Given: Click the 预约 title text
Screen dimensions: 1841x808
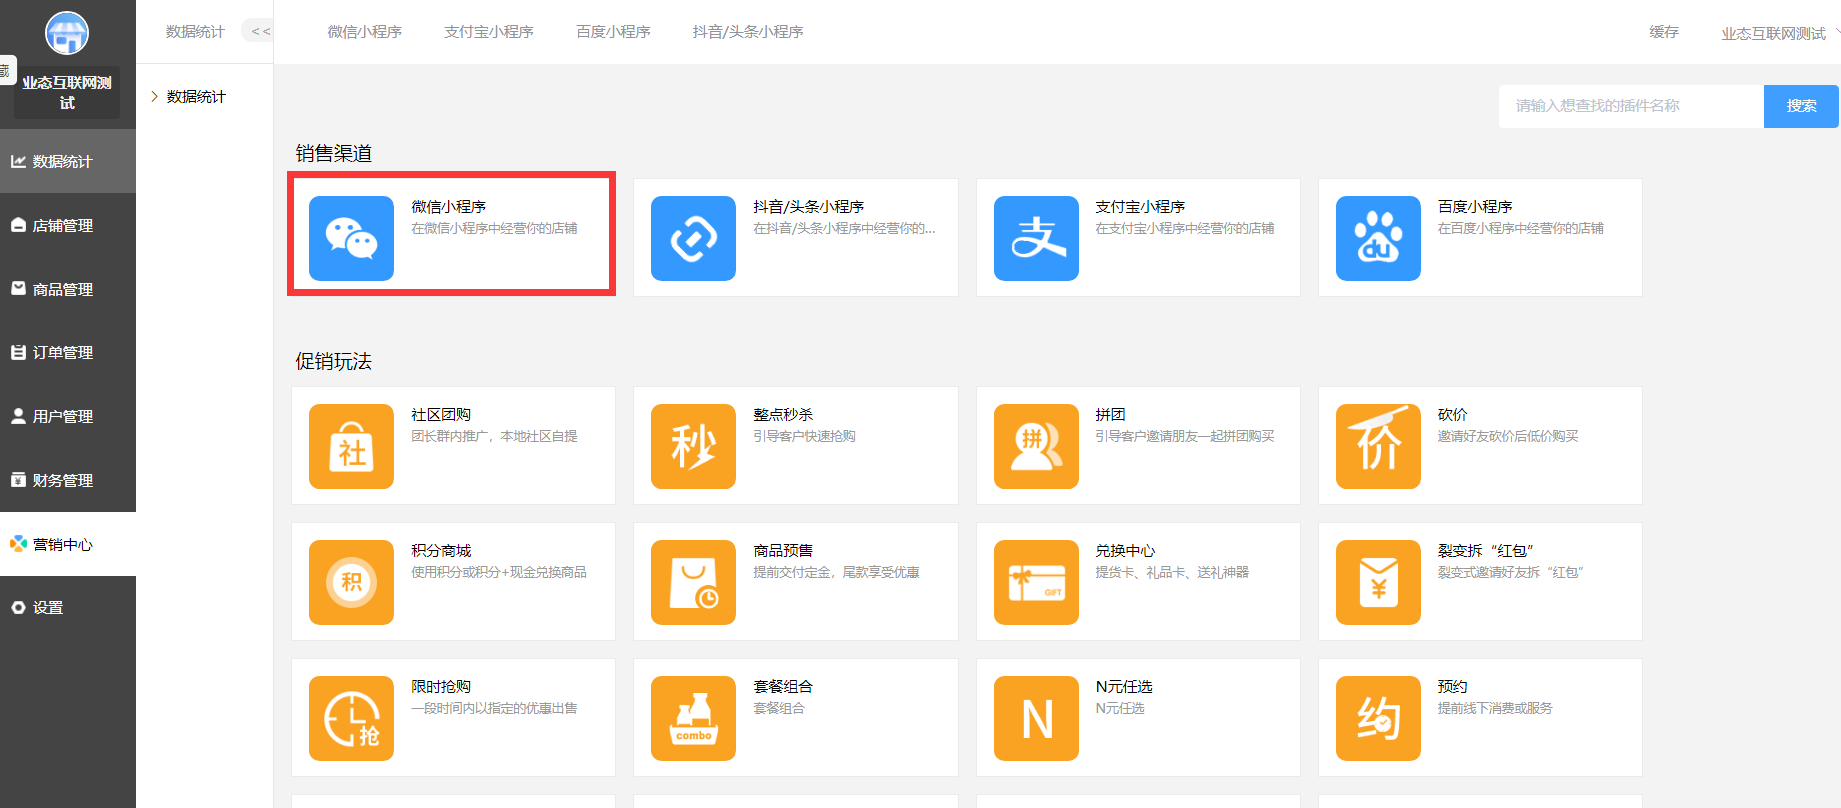Looking at the screenshot, I should [1453, 686].
